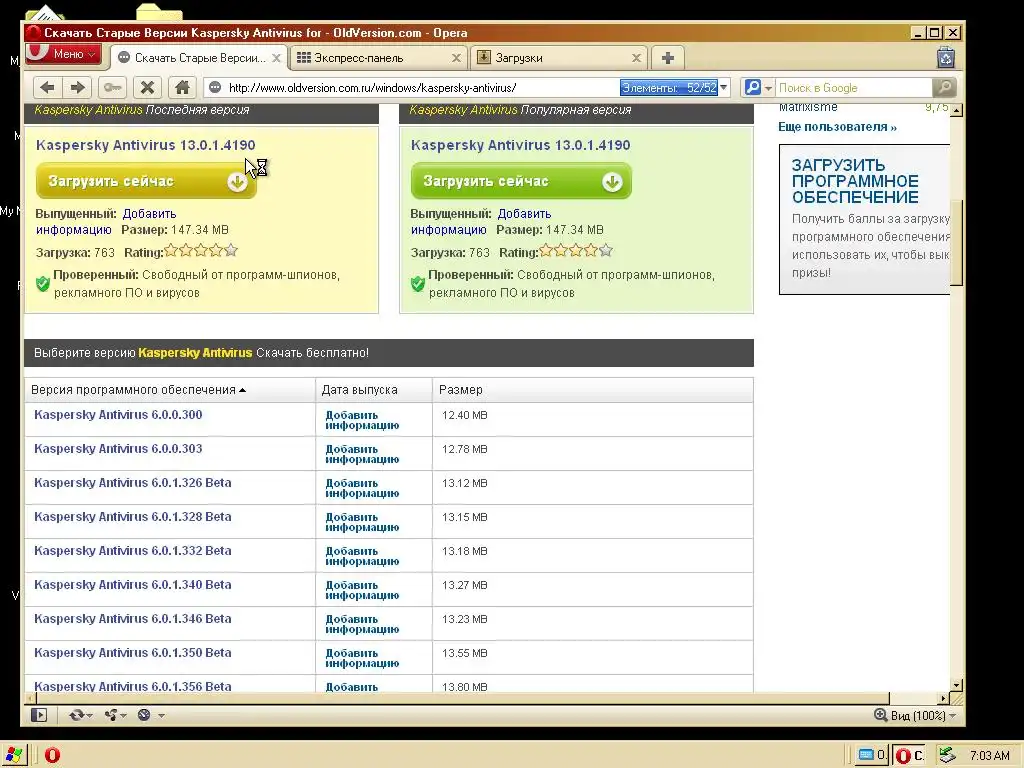This screenshot has height=768, width=1024.
Task: Click the taskbar keyboard window button
Action: click(x=871, y=756)
